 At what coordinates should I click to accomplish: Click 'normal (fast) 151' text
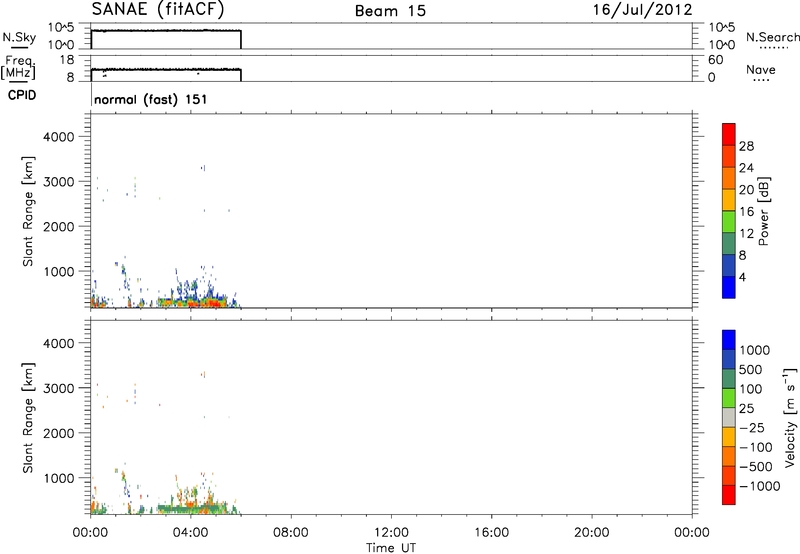[x=151, y=99]
